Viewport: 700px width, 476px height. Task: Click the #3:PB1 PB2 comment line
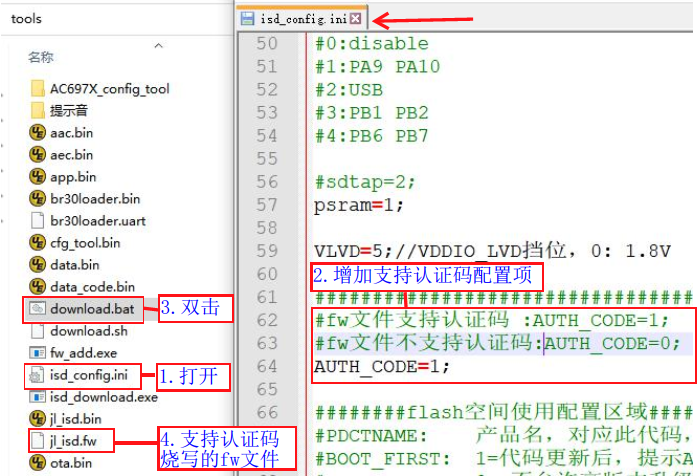(371, 113)
